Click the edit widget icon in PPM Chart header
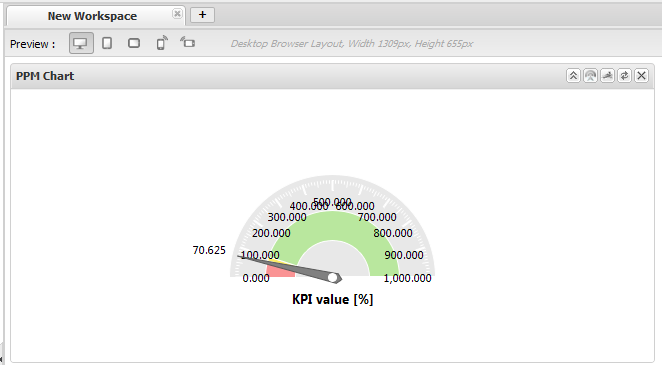Image resolution: width=662 pixels, height=365 pixels. [x=607, y=76]
